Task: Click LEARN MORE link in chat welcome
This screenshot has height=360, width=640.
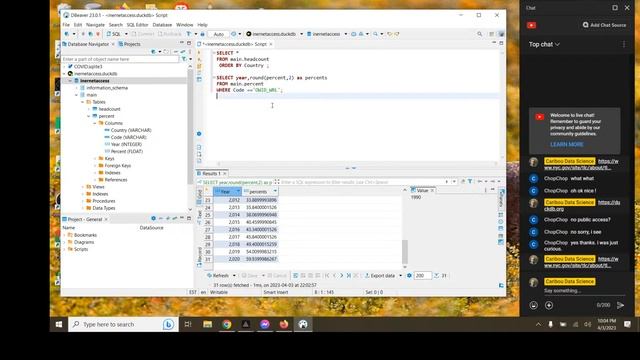Action: pos(567,144)
